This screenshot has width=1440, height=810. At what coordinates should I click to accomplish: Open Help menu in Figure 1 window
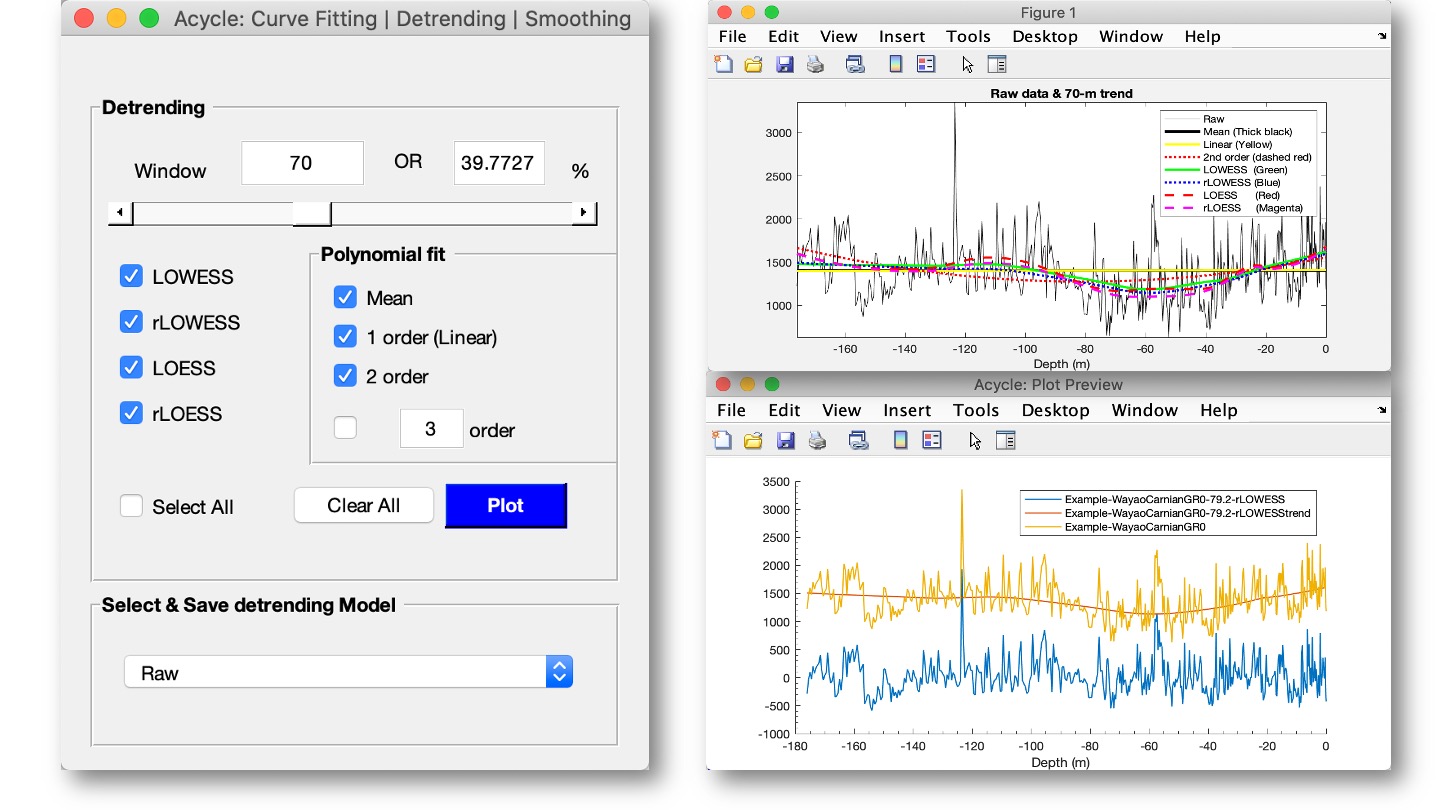1203,36
